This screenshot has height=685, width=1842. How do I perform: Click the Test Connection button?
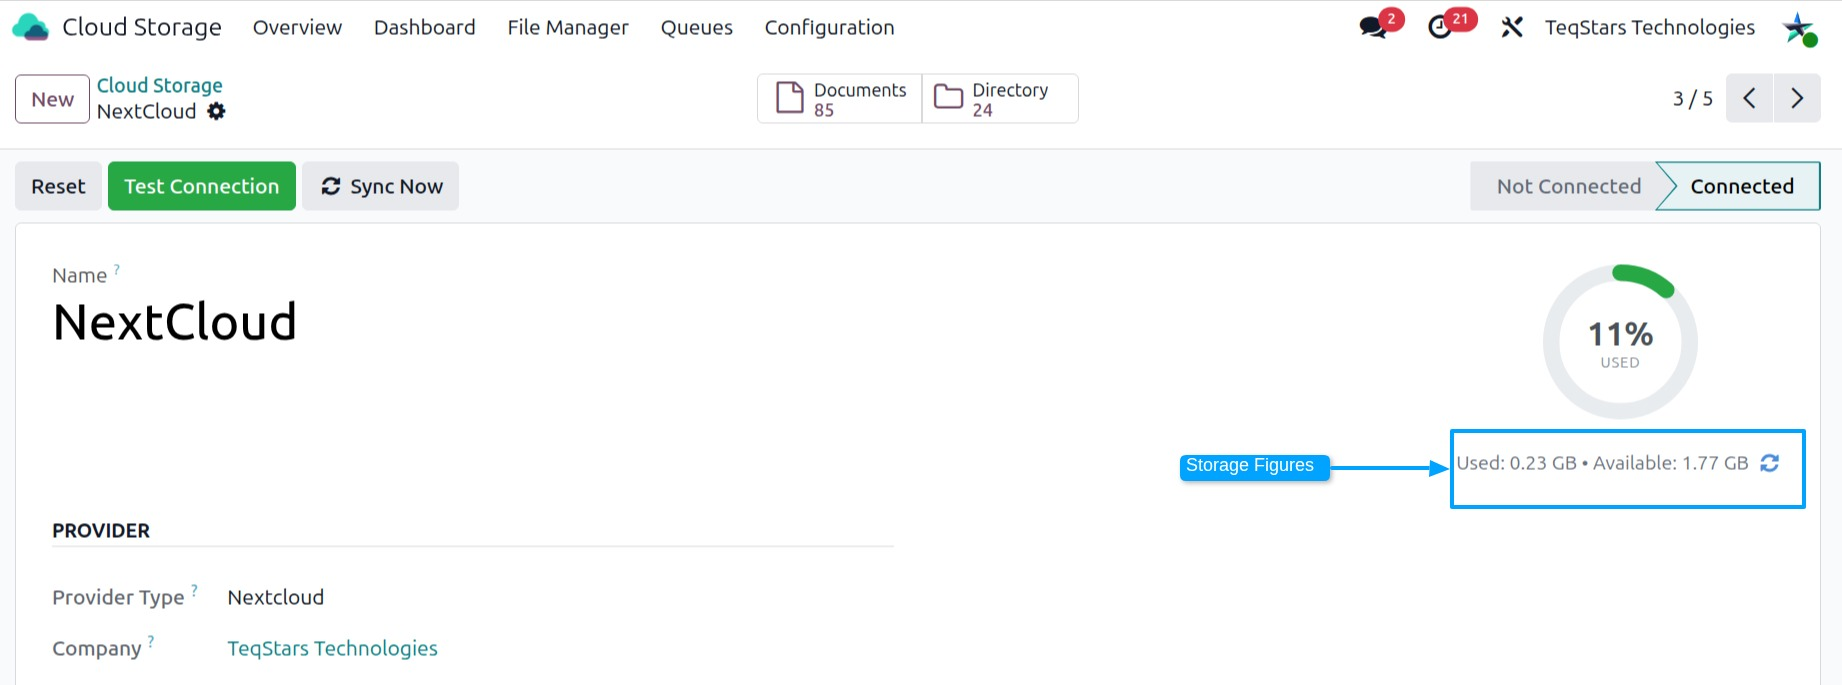201,186
